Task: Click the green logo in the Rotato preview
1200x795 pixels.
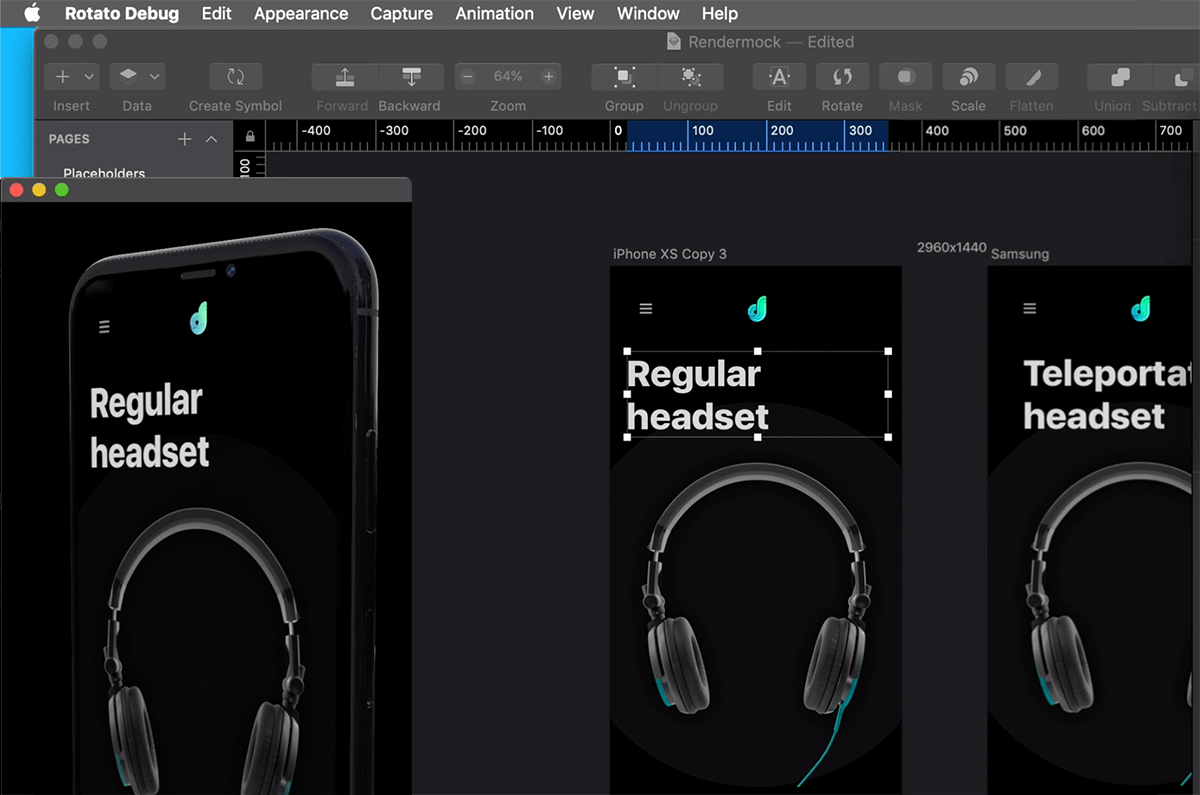Action: click(x=199, y=318)
